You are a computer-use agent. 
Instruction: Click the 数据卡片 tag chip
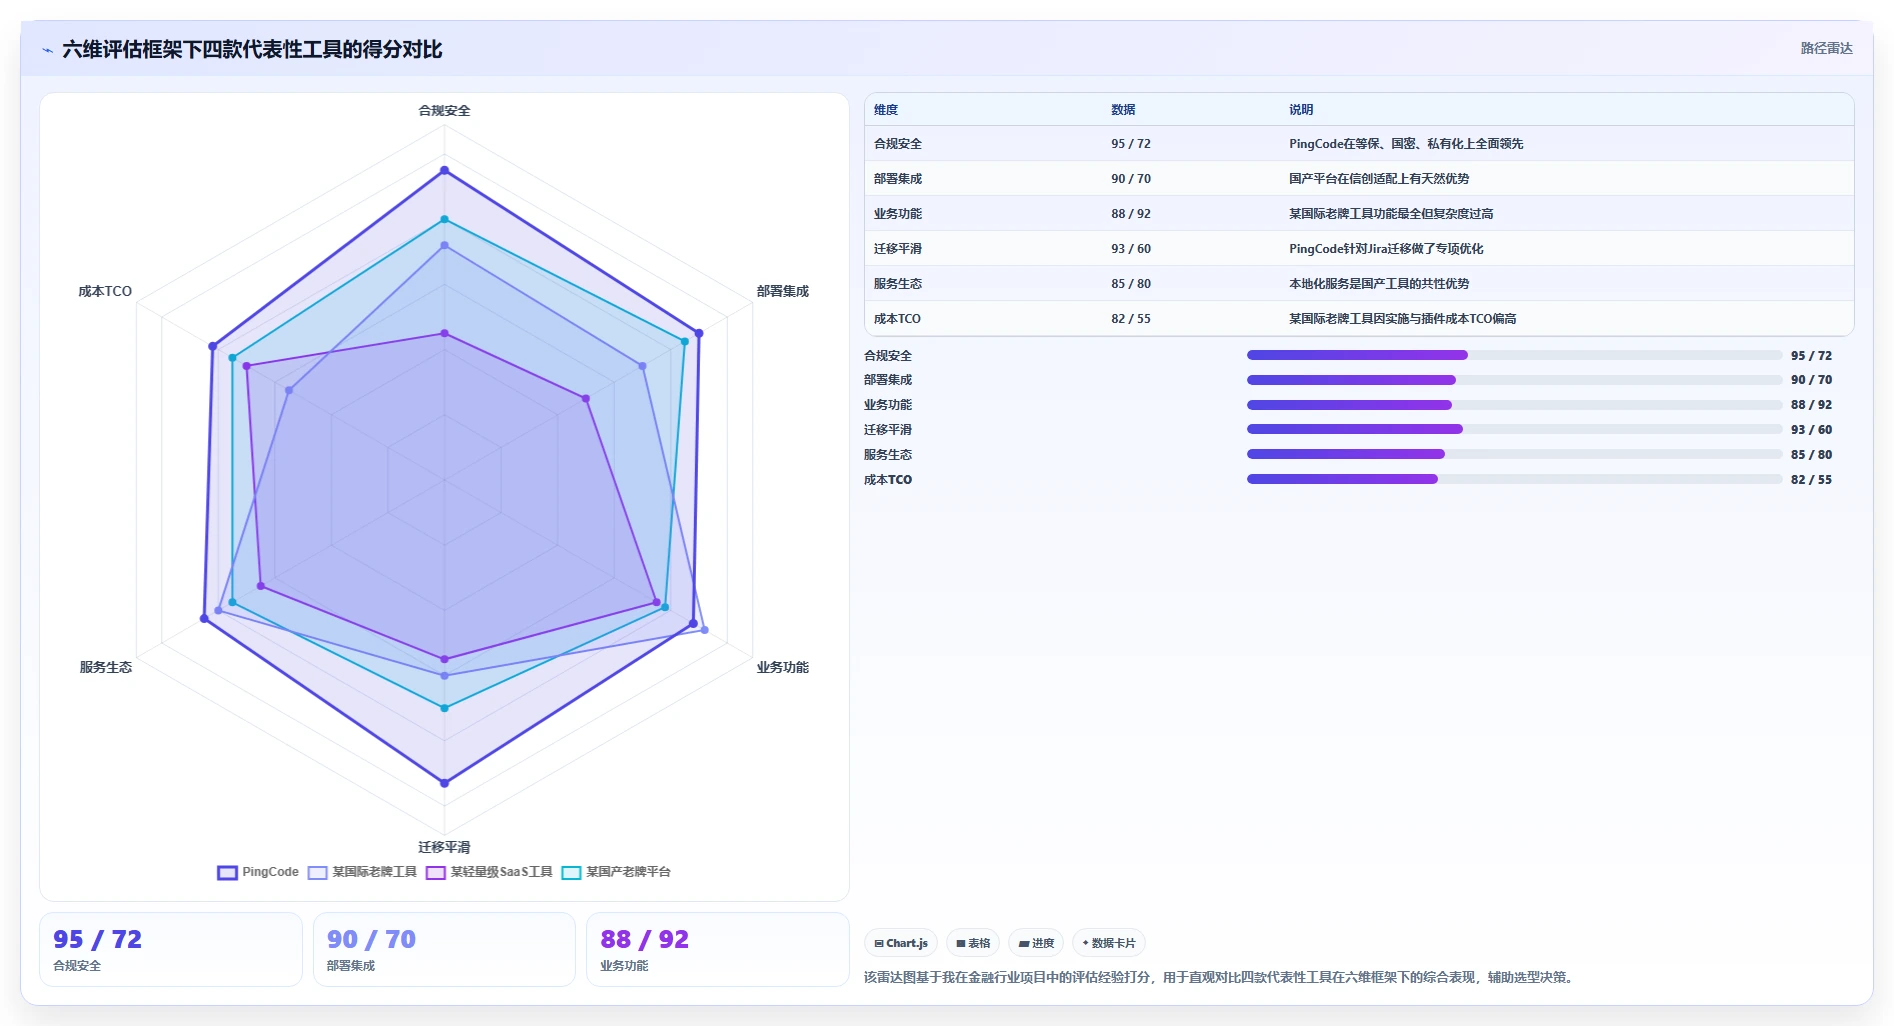click(x=1109, y=943)
